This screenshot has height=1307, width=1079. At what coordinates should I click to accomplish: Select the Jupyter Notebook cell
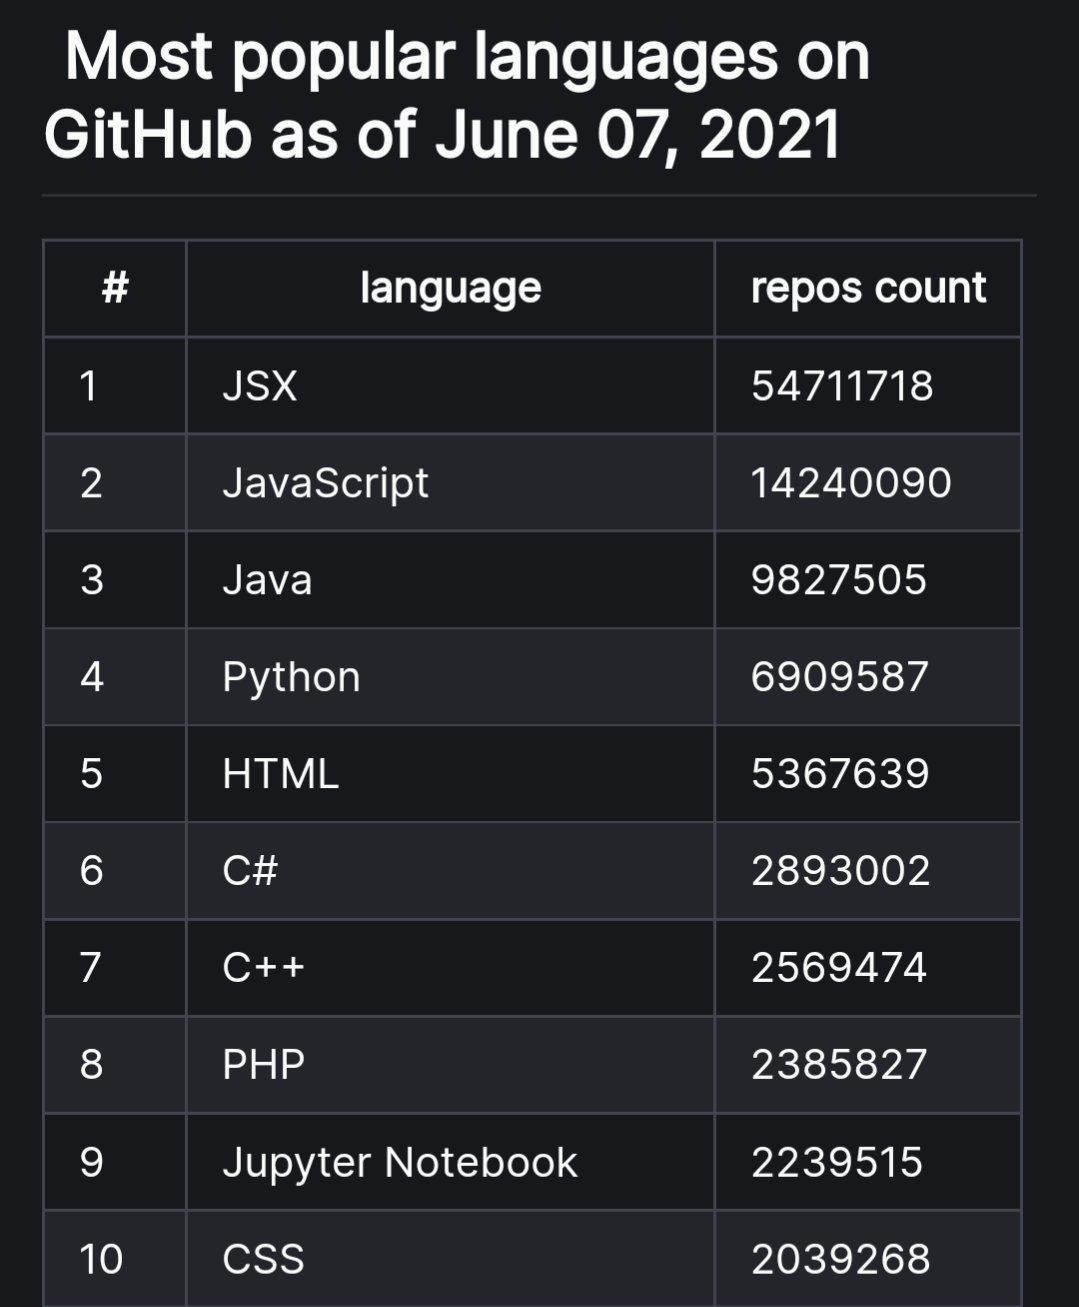(450, 1162)
